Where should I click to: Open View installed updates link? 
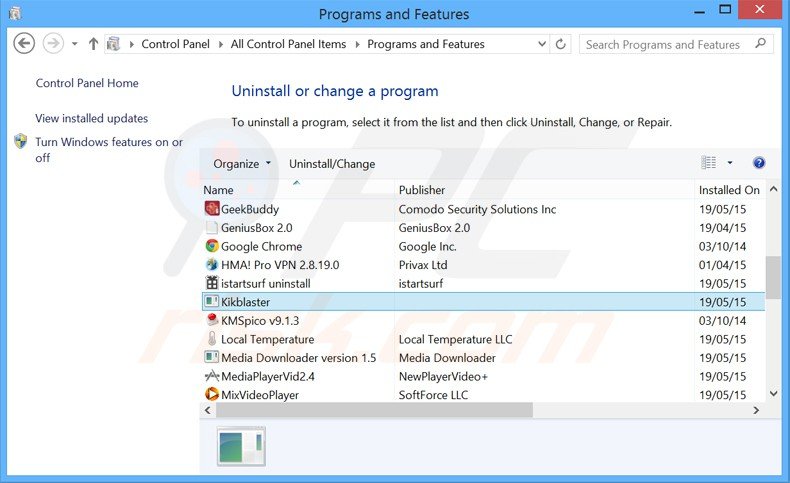[92, 118]
